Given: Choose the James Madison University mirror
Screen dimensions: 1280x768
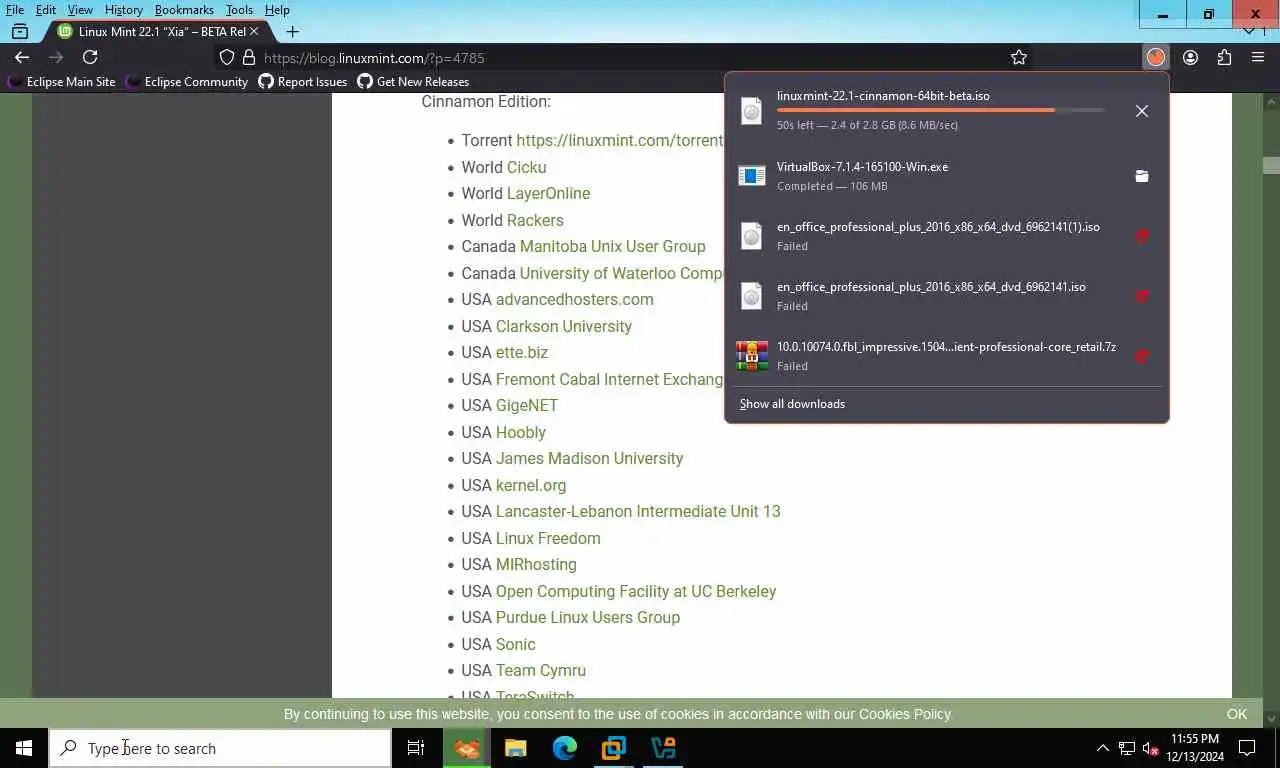Looking at the screenshot, I should [590, 458].
